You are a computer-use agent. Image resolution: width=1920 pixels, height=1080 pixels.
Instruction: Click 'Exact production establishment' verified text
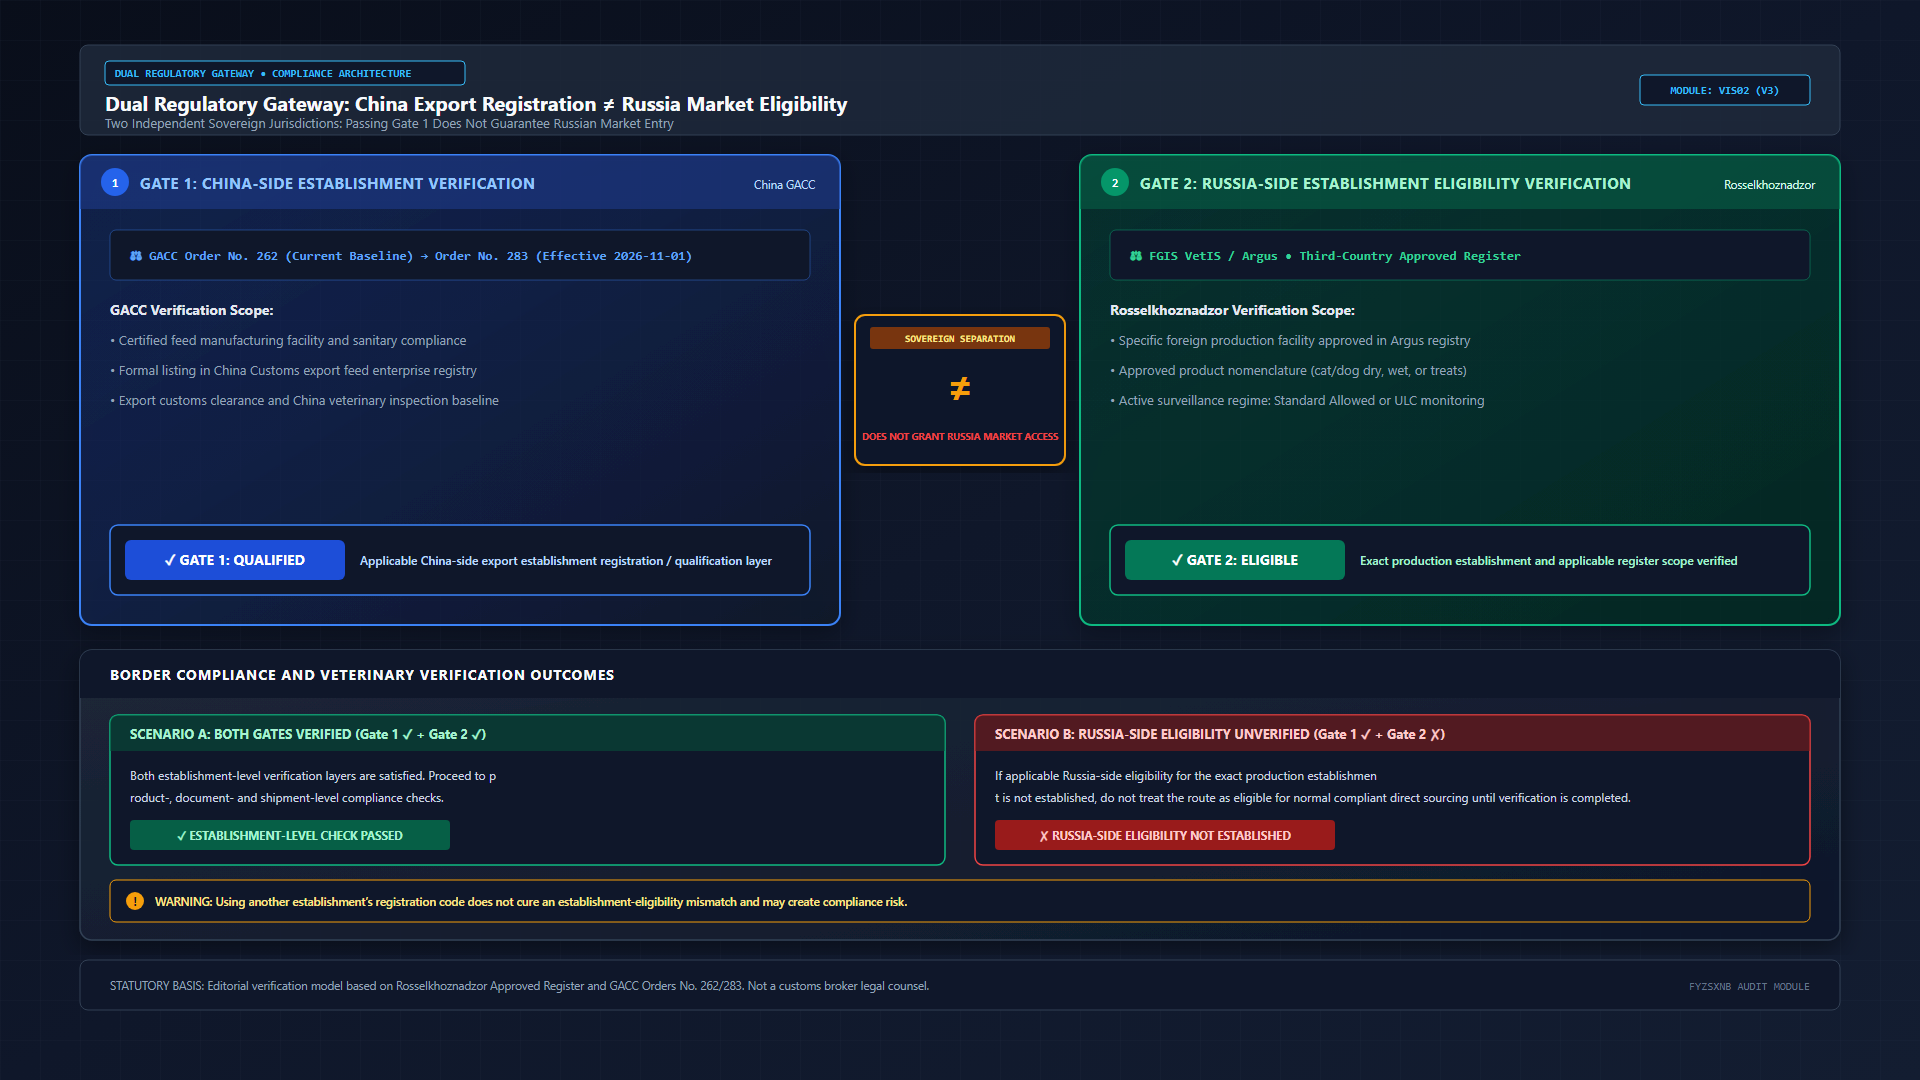[1548, 561]
